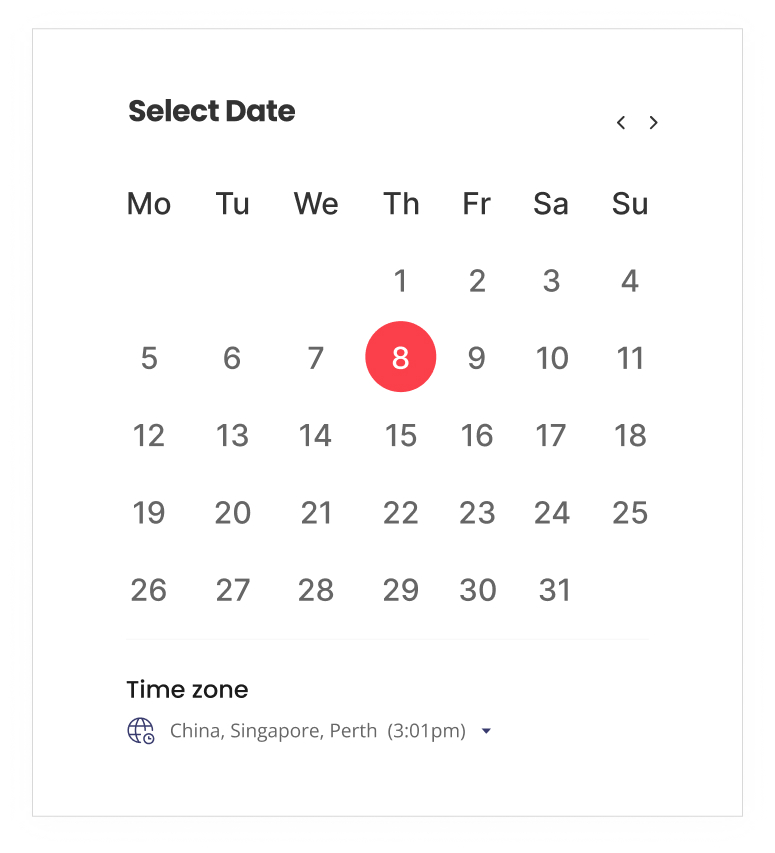Select the highlighted date 8

click(x=401, y=357)
